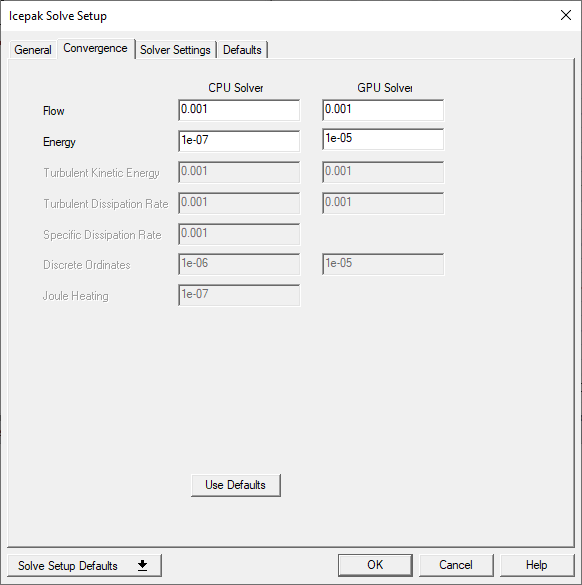The width and height of the screenshot is (582, 585).
Task: Click the Specific Dissipation Rate label
Action: coord(102,235)
